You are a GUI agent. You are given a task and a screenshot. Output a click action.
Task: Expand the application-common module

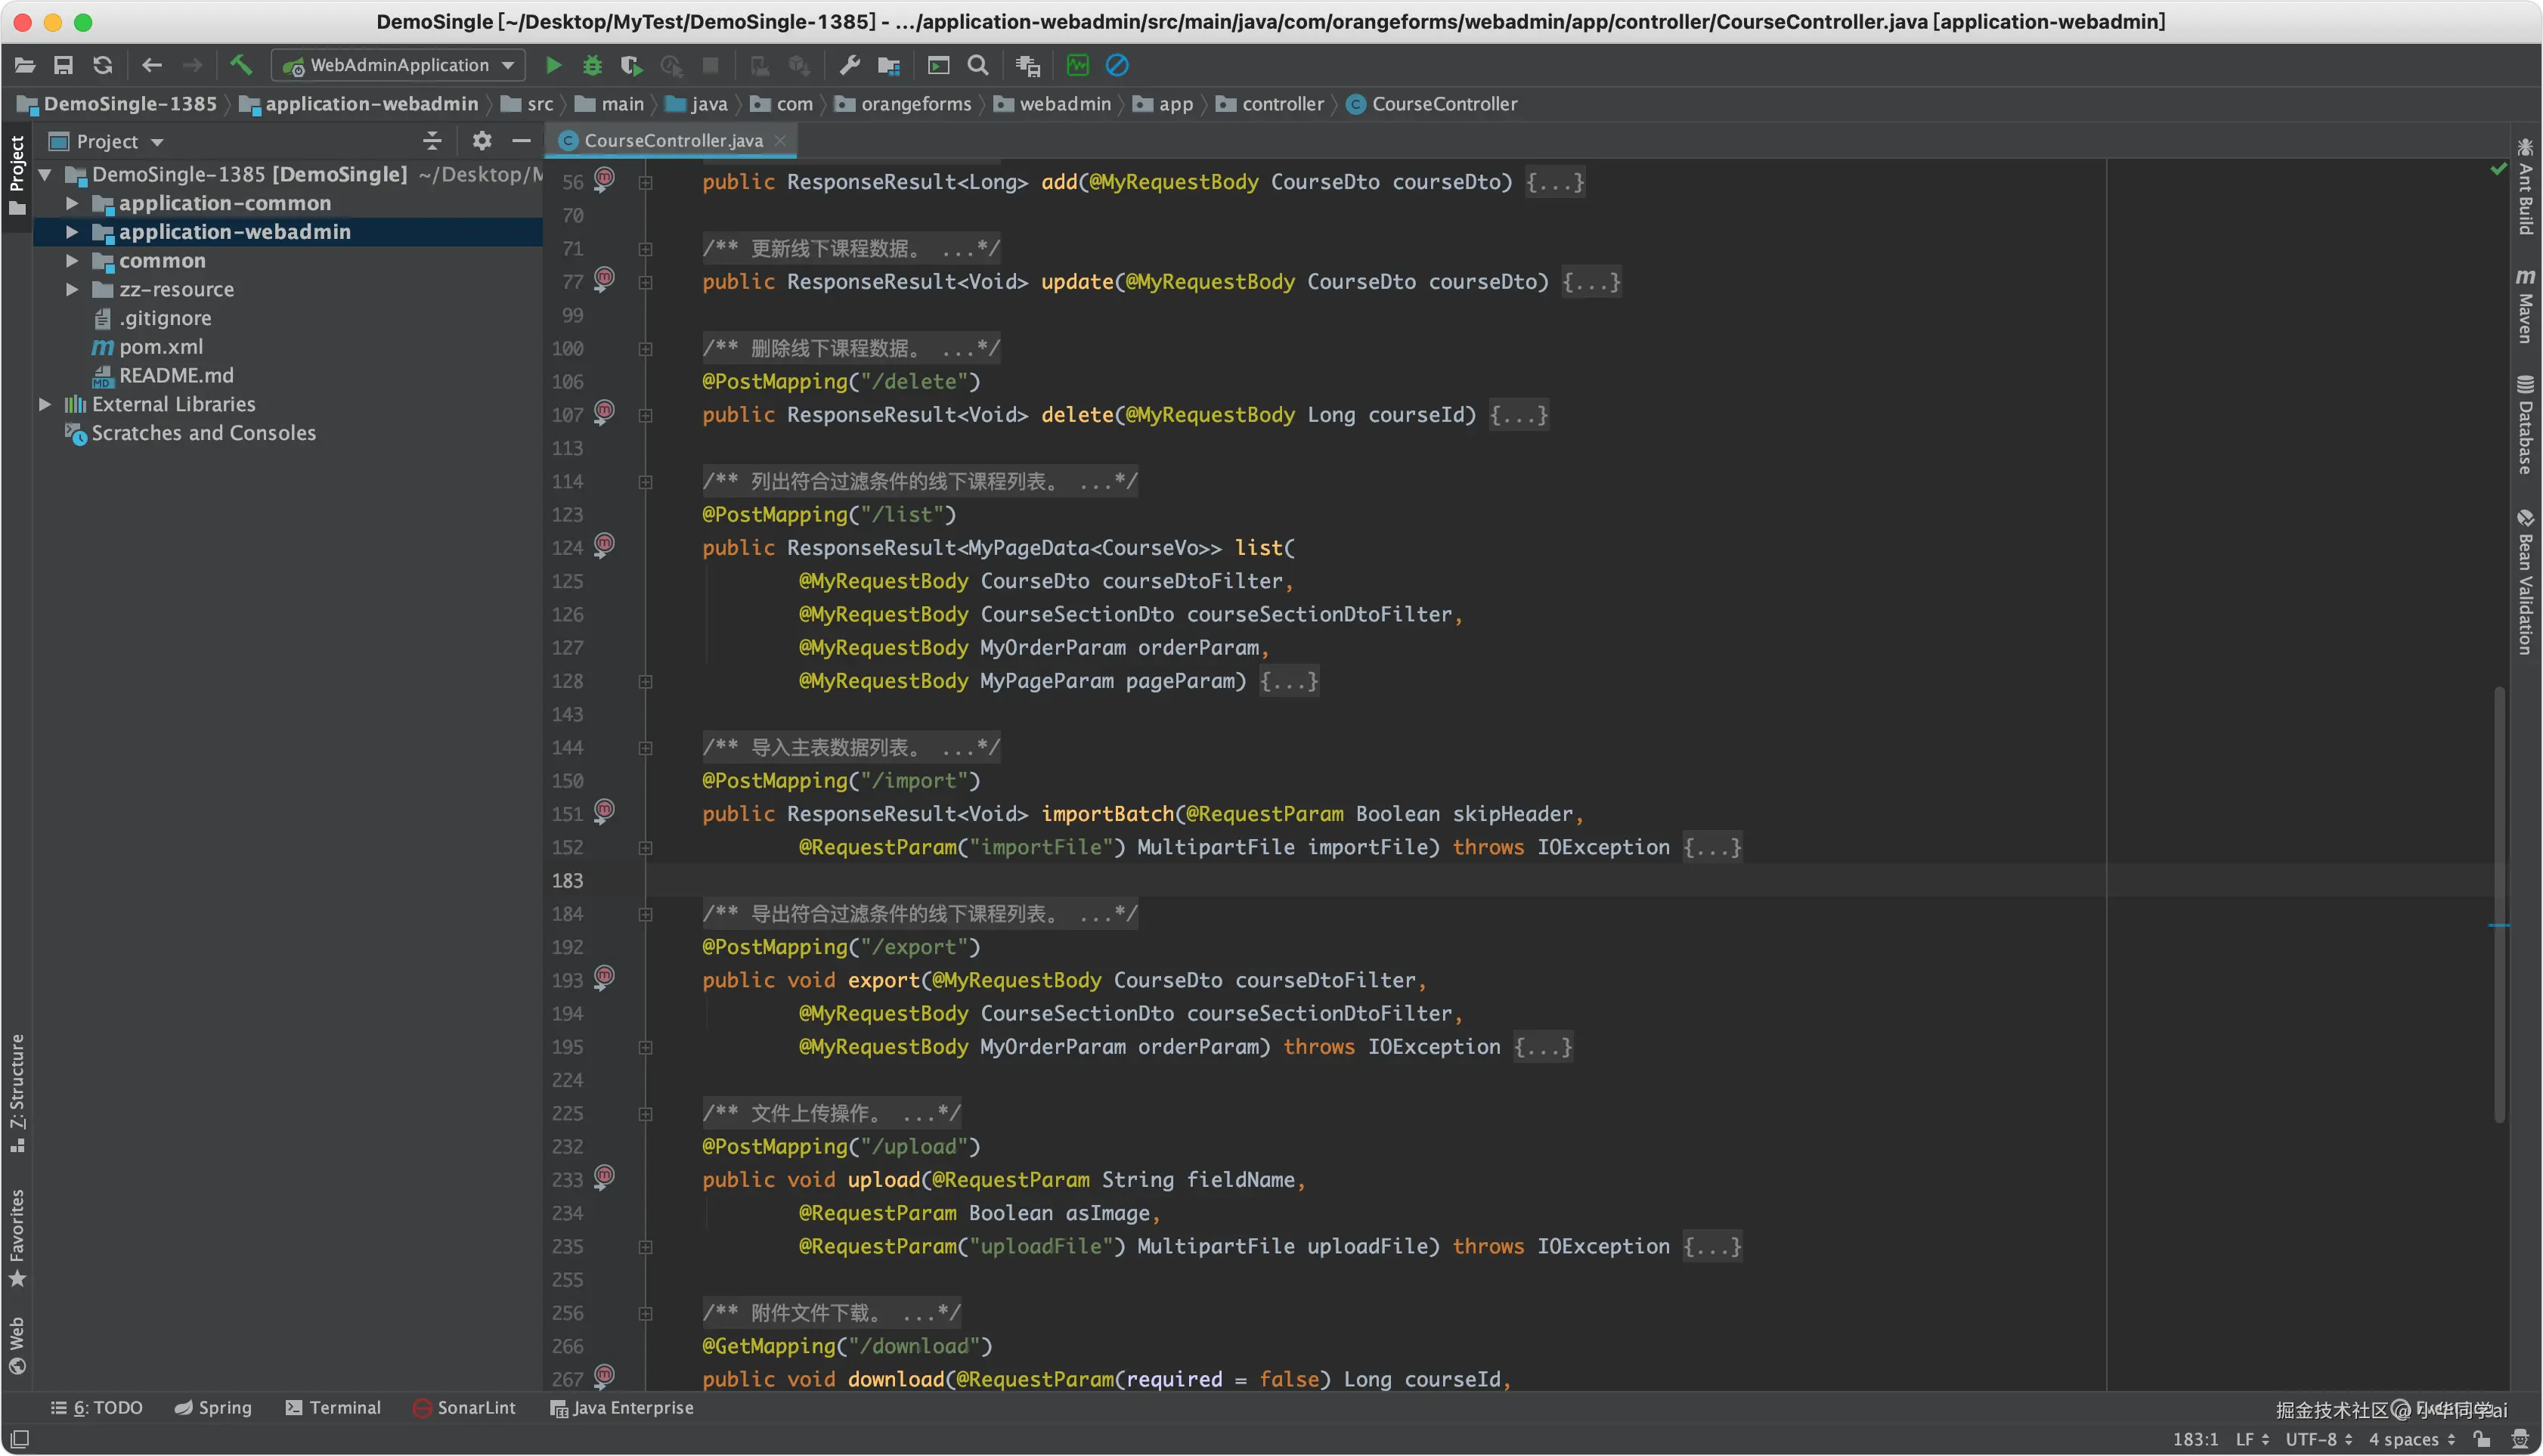coord(72,203)
